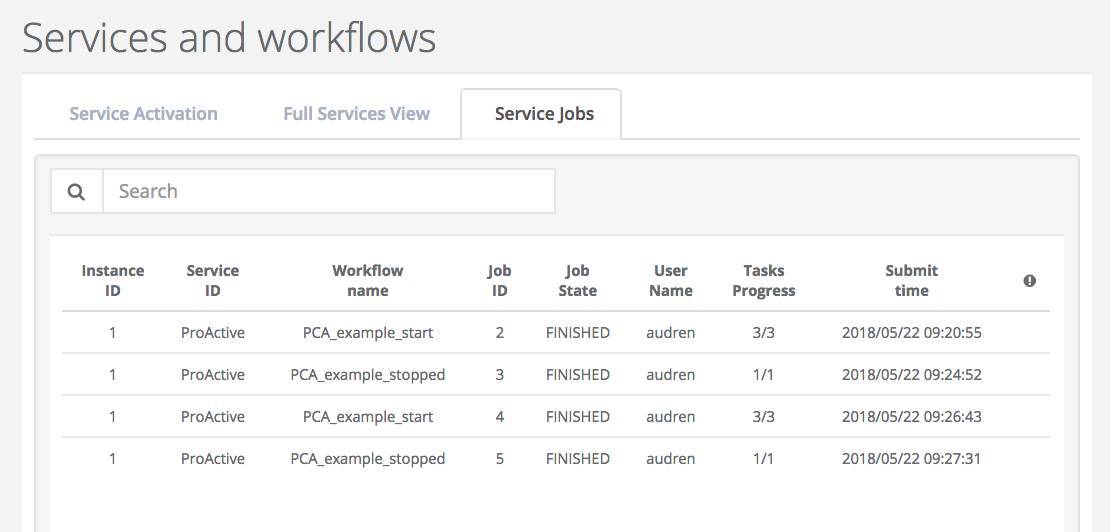Image resolution: width=1110 pixels, height=532 pixels.
Task: Click the exclamation info icon in table header
Action: pos(1029,281)
